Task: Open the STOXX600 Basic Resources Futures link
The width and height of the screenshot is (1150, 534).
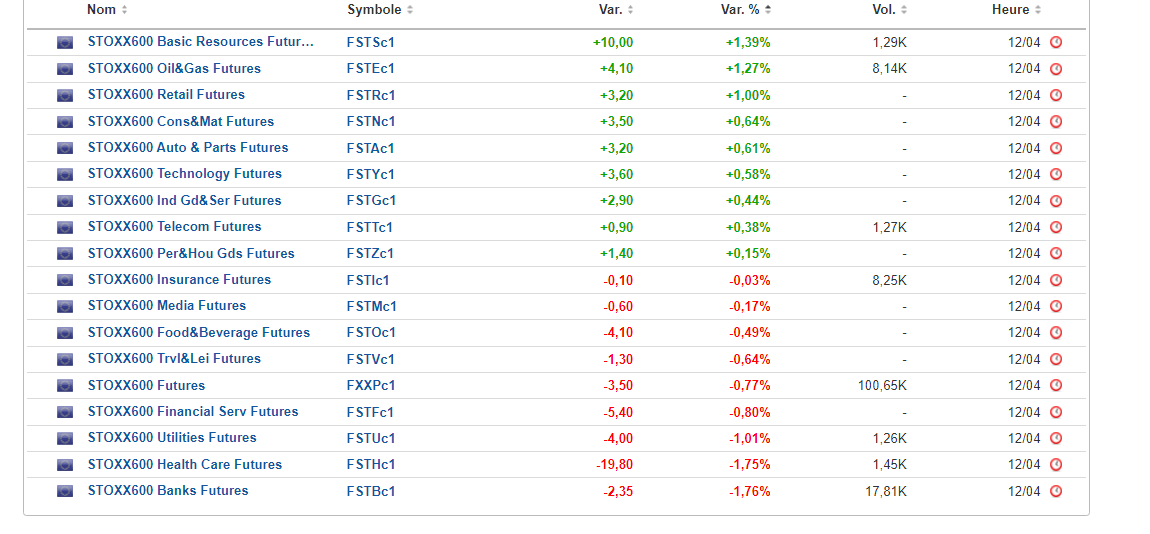Action: (200, 42)
